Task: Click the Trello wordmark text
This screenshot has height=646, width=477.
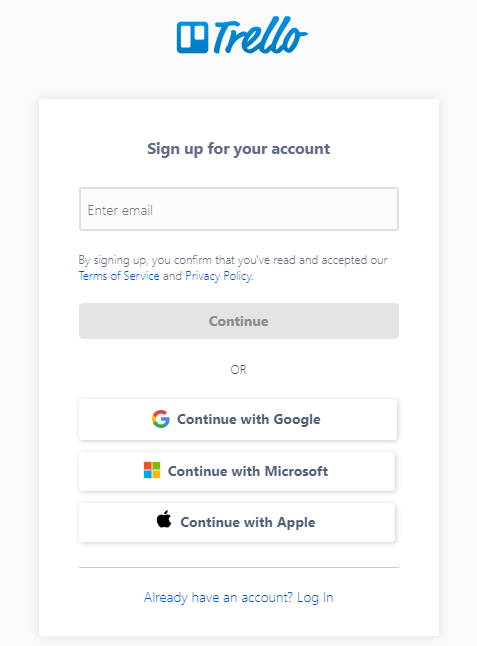Action: pyautogui.click(x=260, y=35)
